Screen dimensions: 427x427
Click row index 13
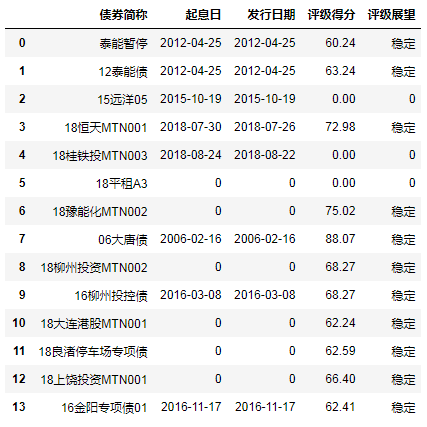pos(19,407)
